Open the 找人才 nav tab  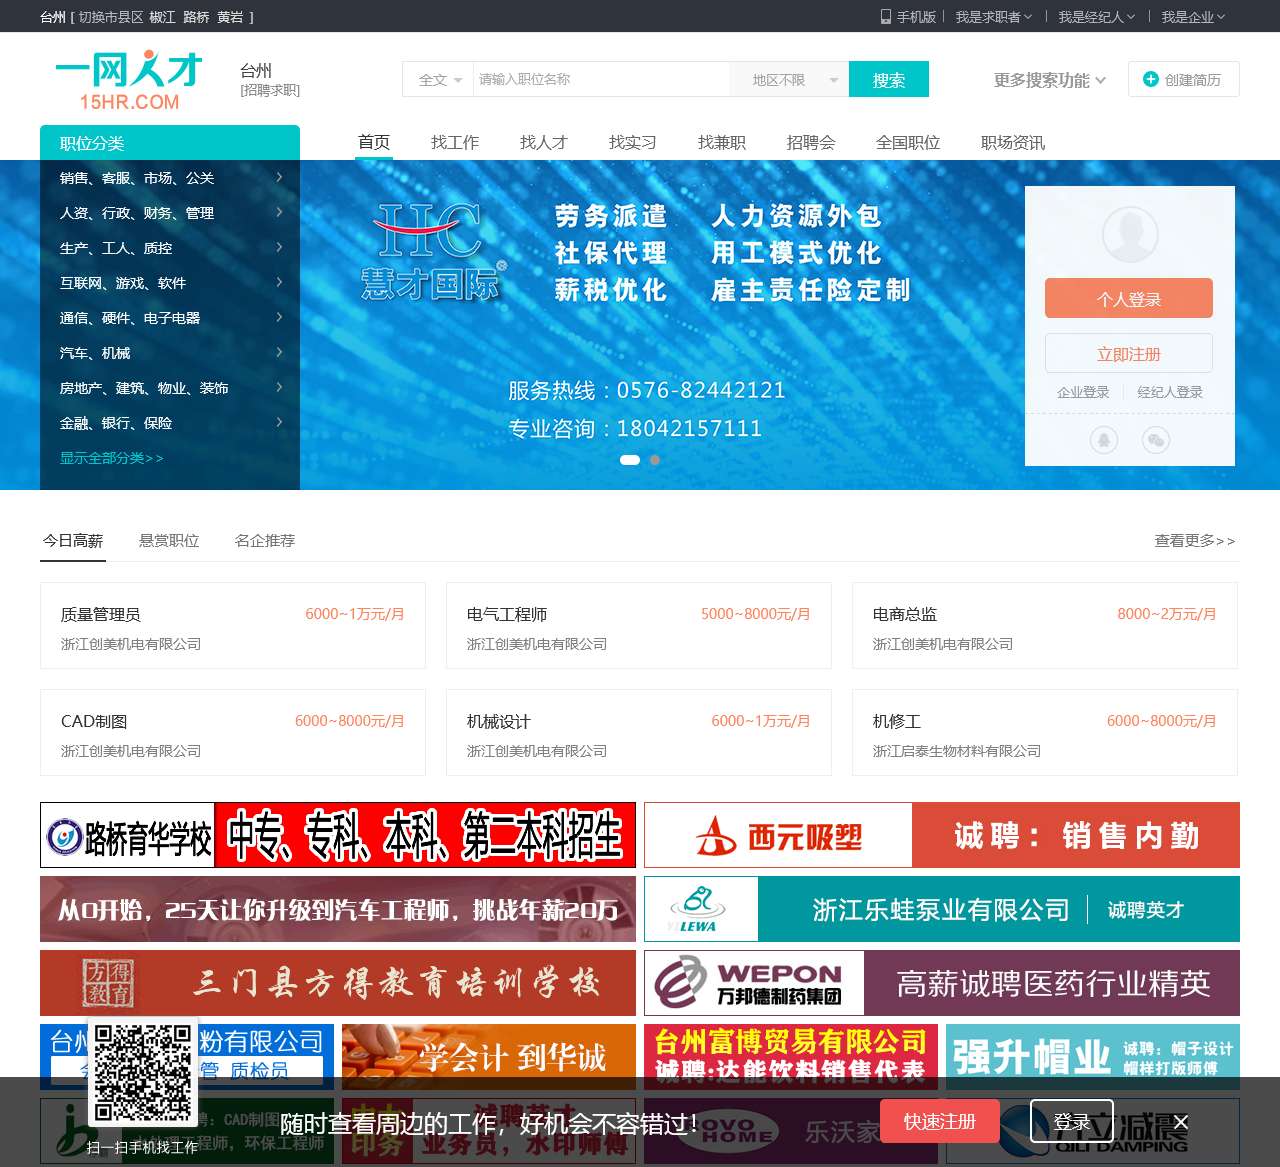544,142
